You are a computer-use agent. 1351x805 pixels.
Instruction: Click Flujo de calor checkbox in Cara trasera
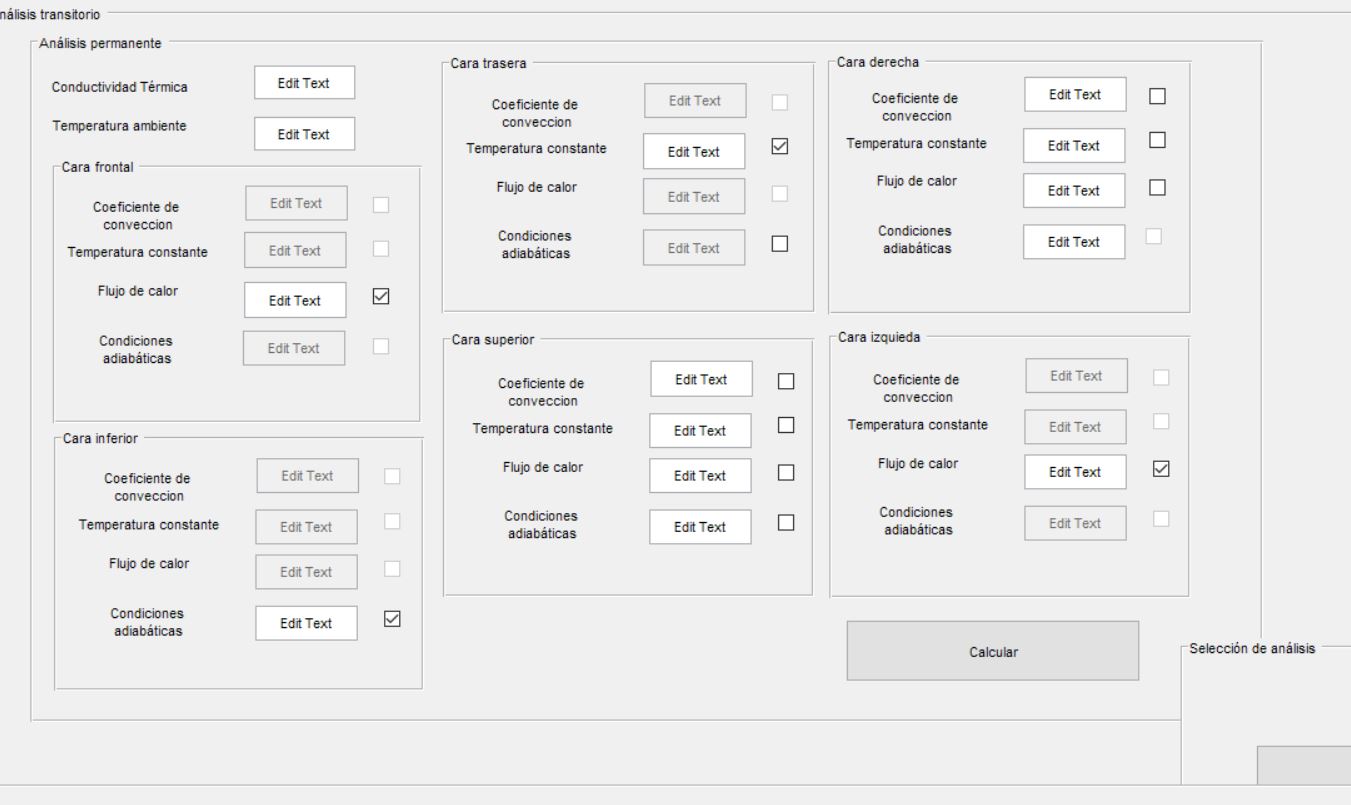tap(780, 194)
